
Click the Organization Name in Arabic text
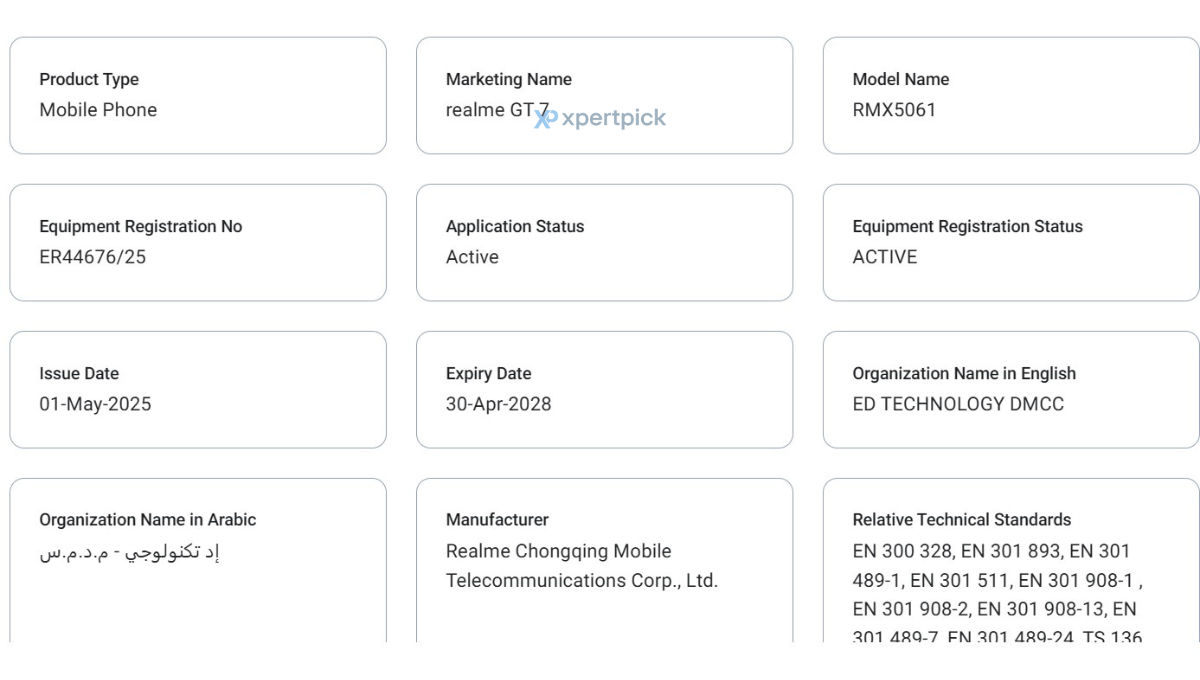click(129, 552)
